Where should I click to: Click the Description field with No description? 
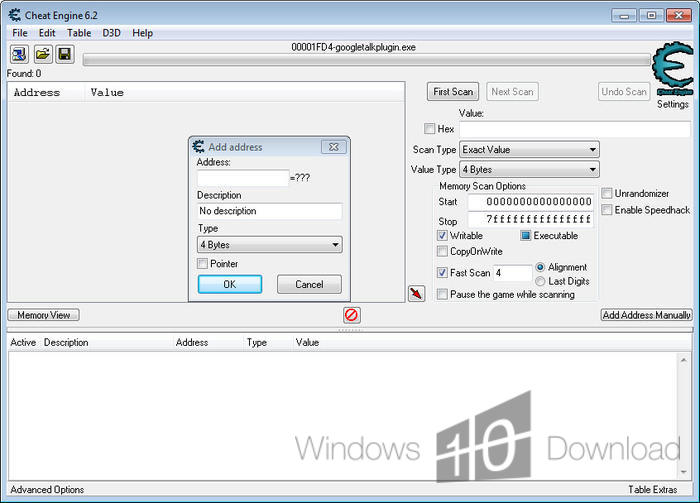point(270,211)
